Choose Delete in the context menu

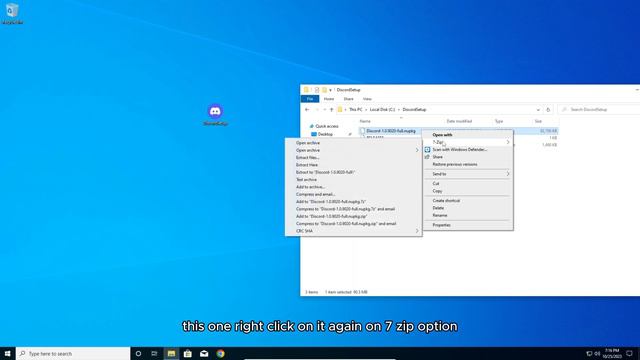pyautogui.click(x=467, y=208)
